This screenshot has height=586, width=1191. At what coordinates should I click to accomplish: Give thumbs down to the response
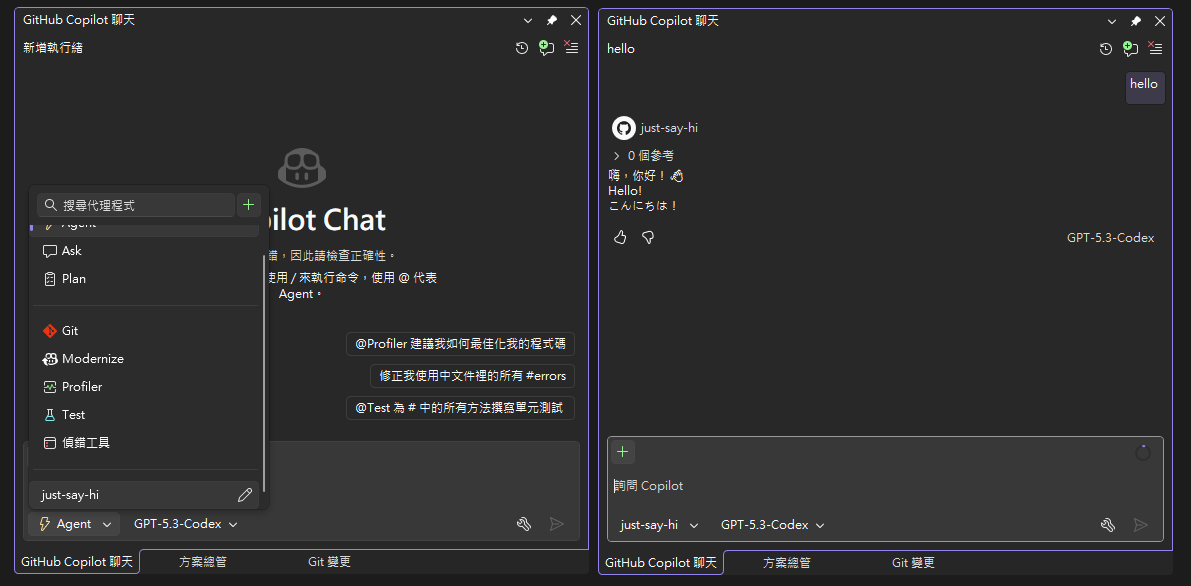coord(648,238)
